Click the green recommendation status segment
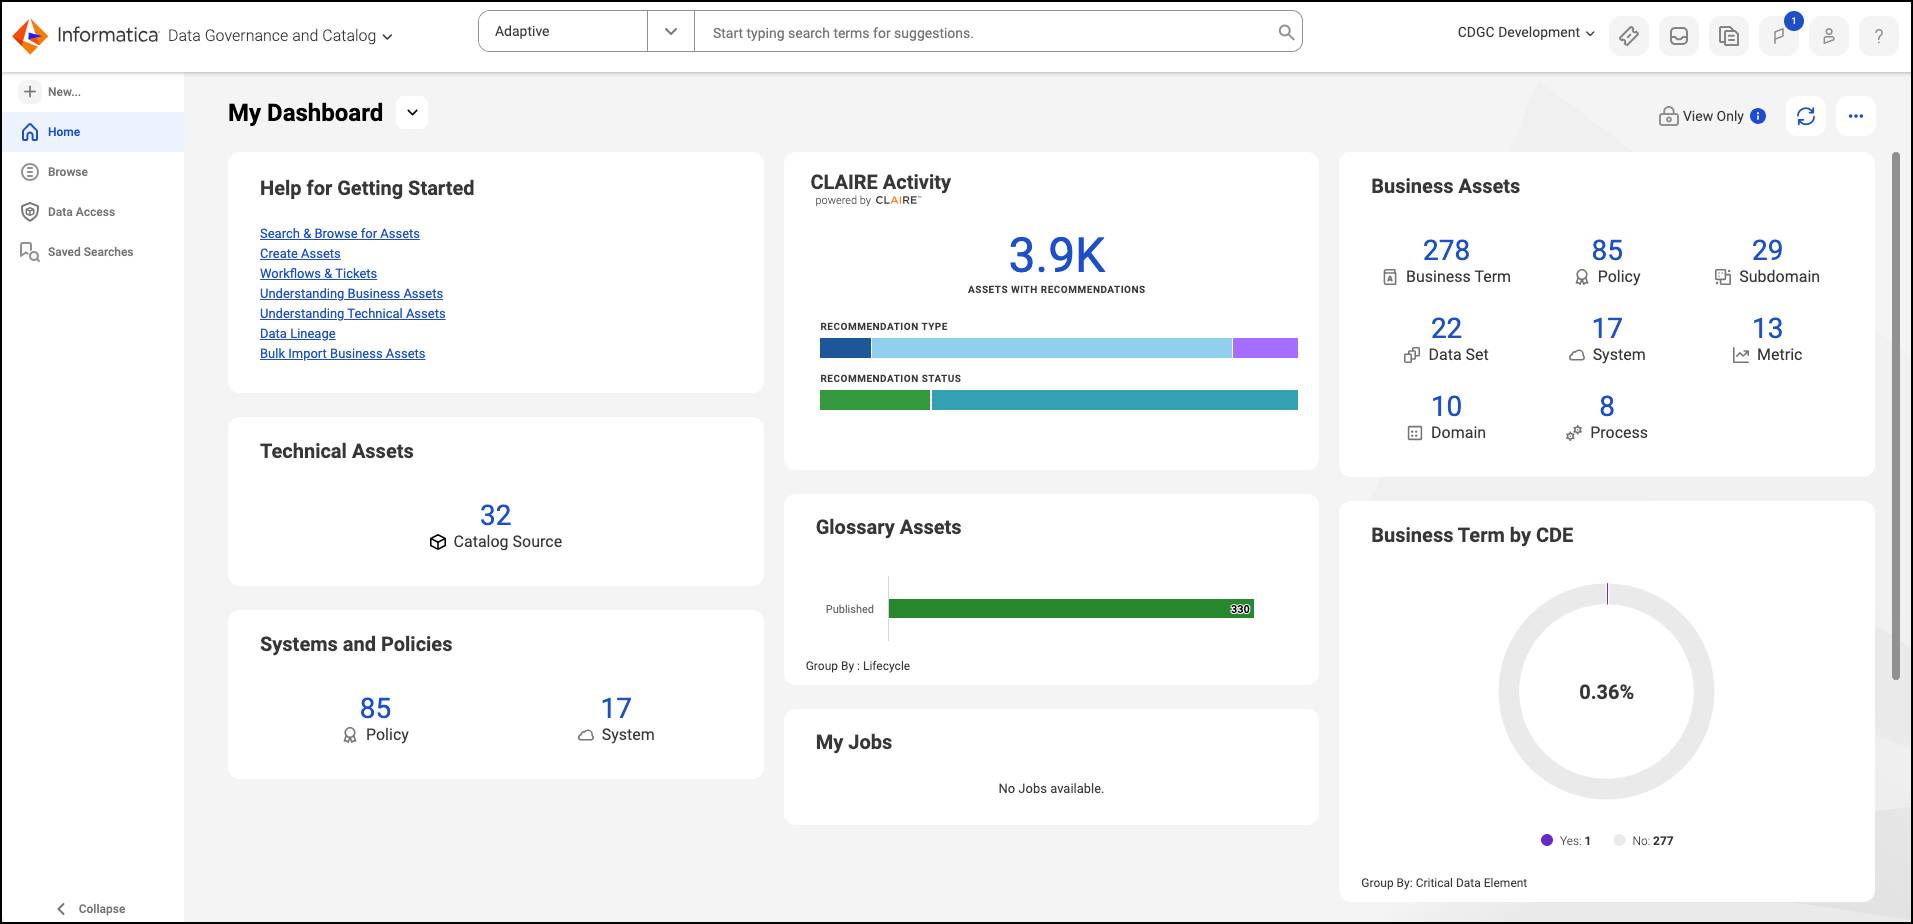This screenshot has width=1913, height=924. pyautogui.click(x=875, y=400)
